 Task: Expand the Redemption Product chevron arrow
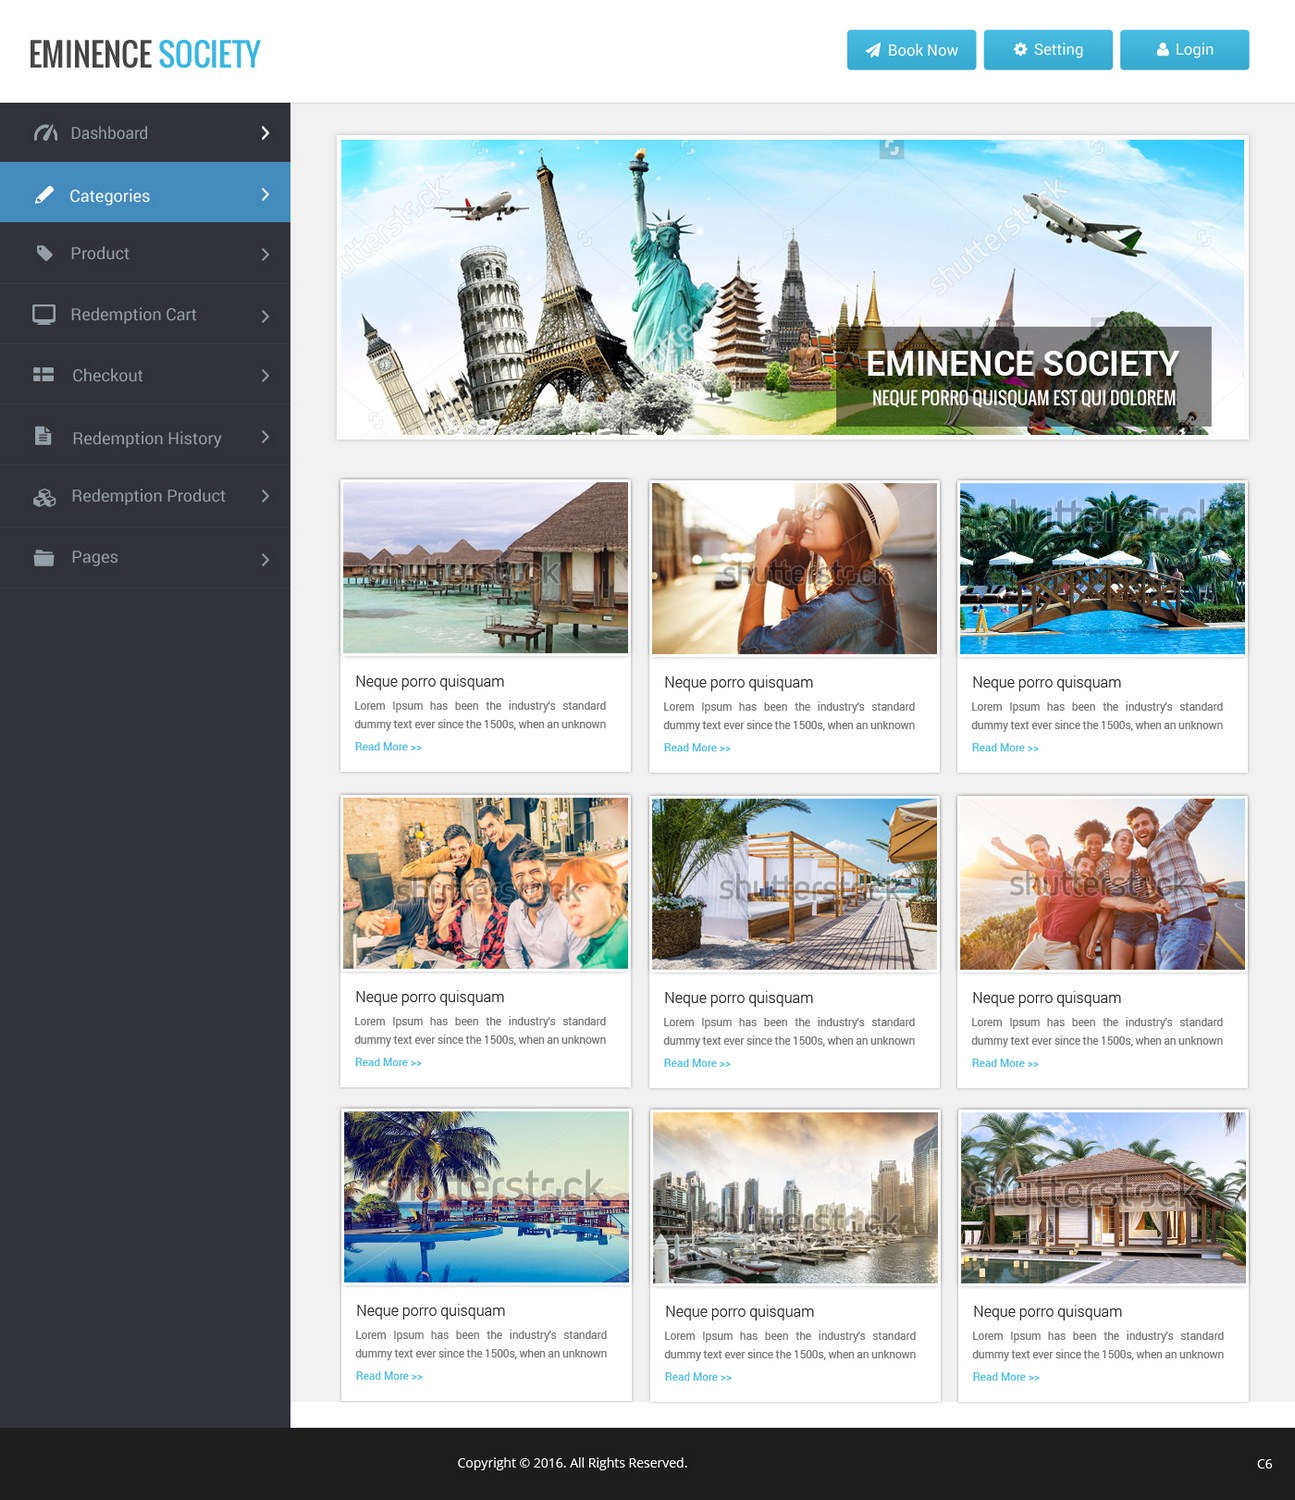pyautogui.click(x=265, y=496)
